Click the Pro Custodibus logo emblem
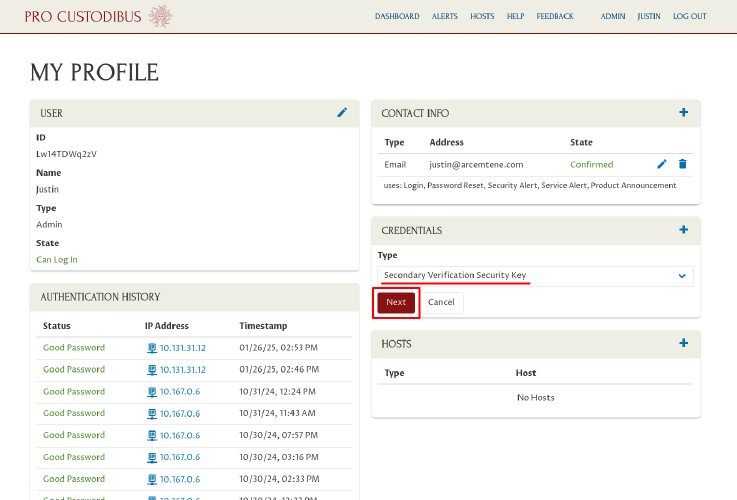The height and width of the screenshot is (500, 737). point(161,16)
